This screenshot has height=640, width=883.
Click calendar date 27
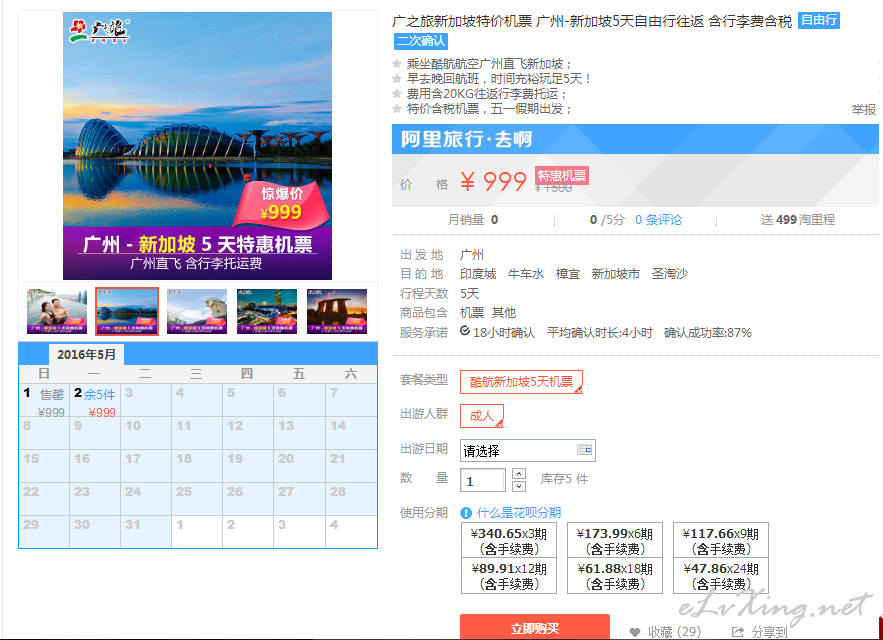pyautogui.click(x=298, y=499)
